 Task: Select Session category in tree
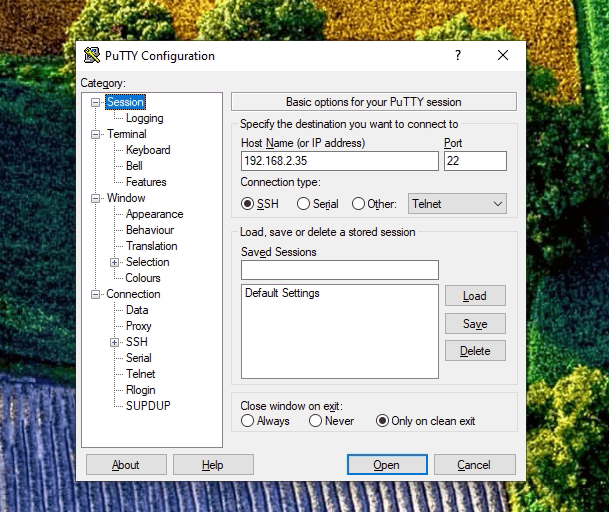coord(125,102)
